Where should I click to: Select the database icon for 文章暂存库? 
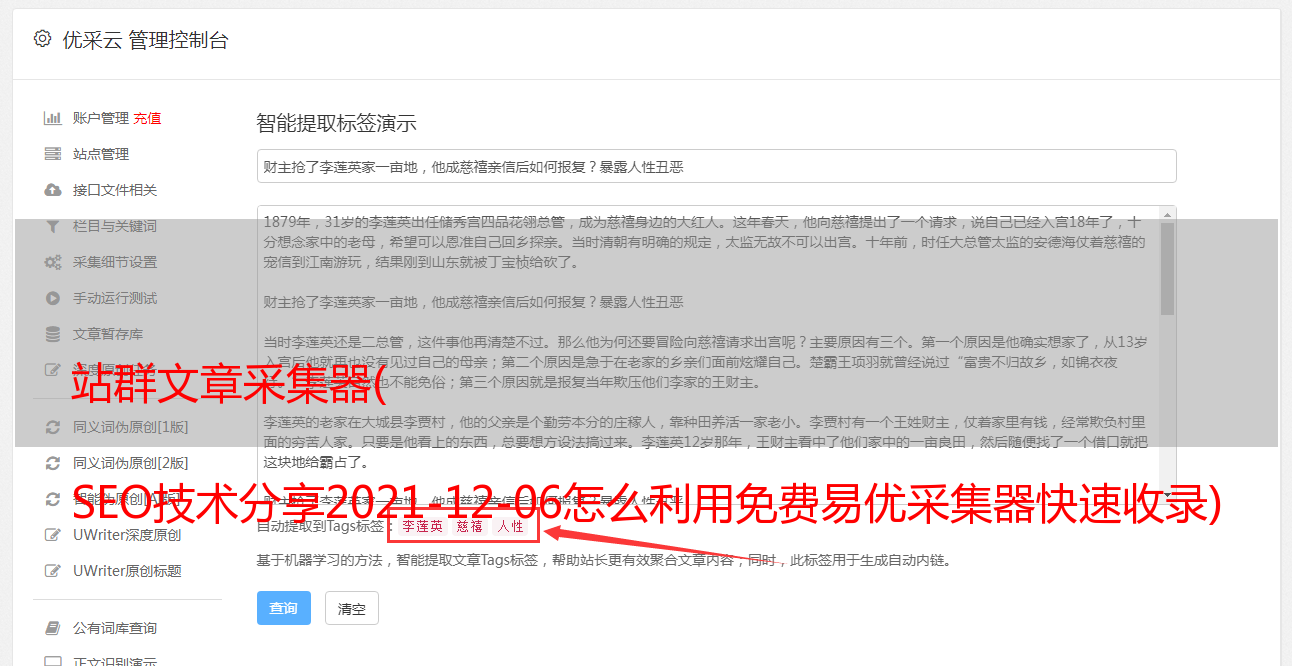tap(53, 334)
